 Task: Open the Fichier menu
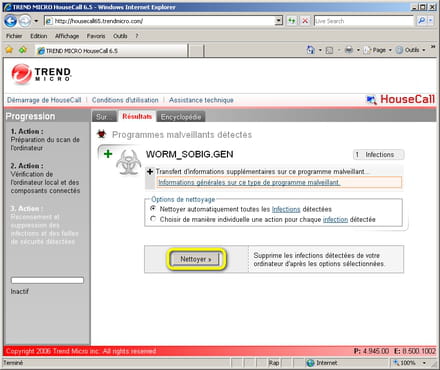tap(14, 36)
